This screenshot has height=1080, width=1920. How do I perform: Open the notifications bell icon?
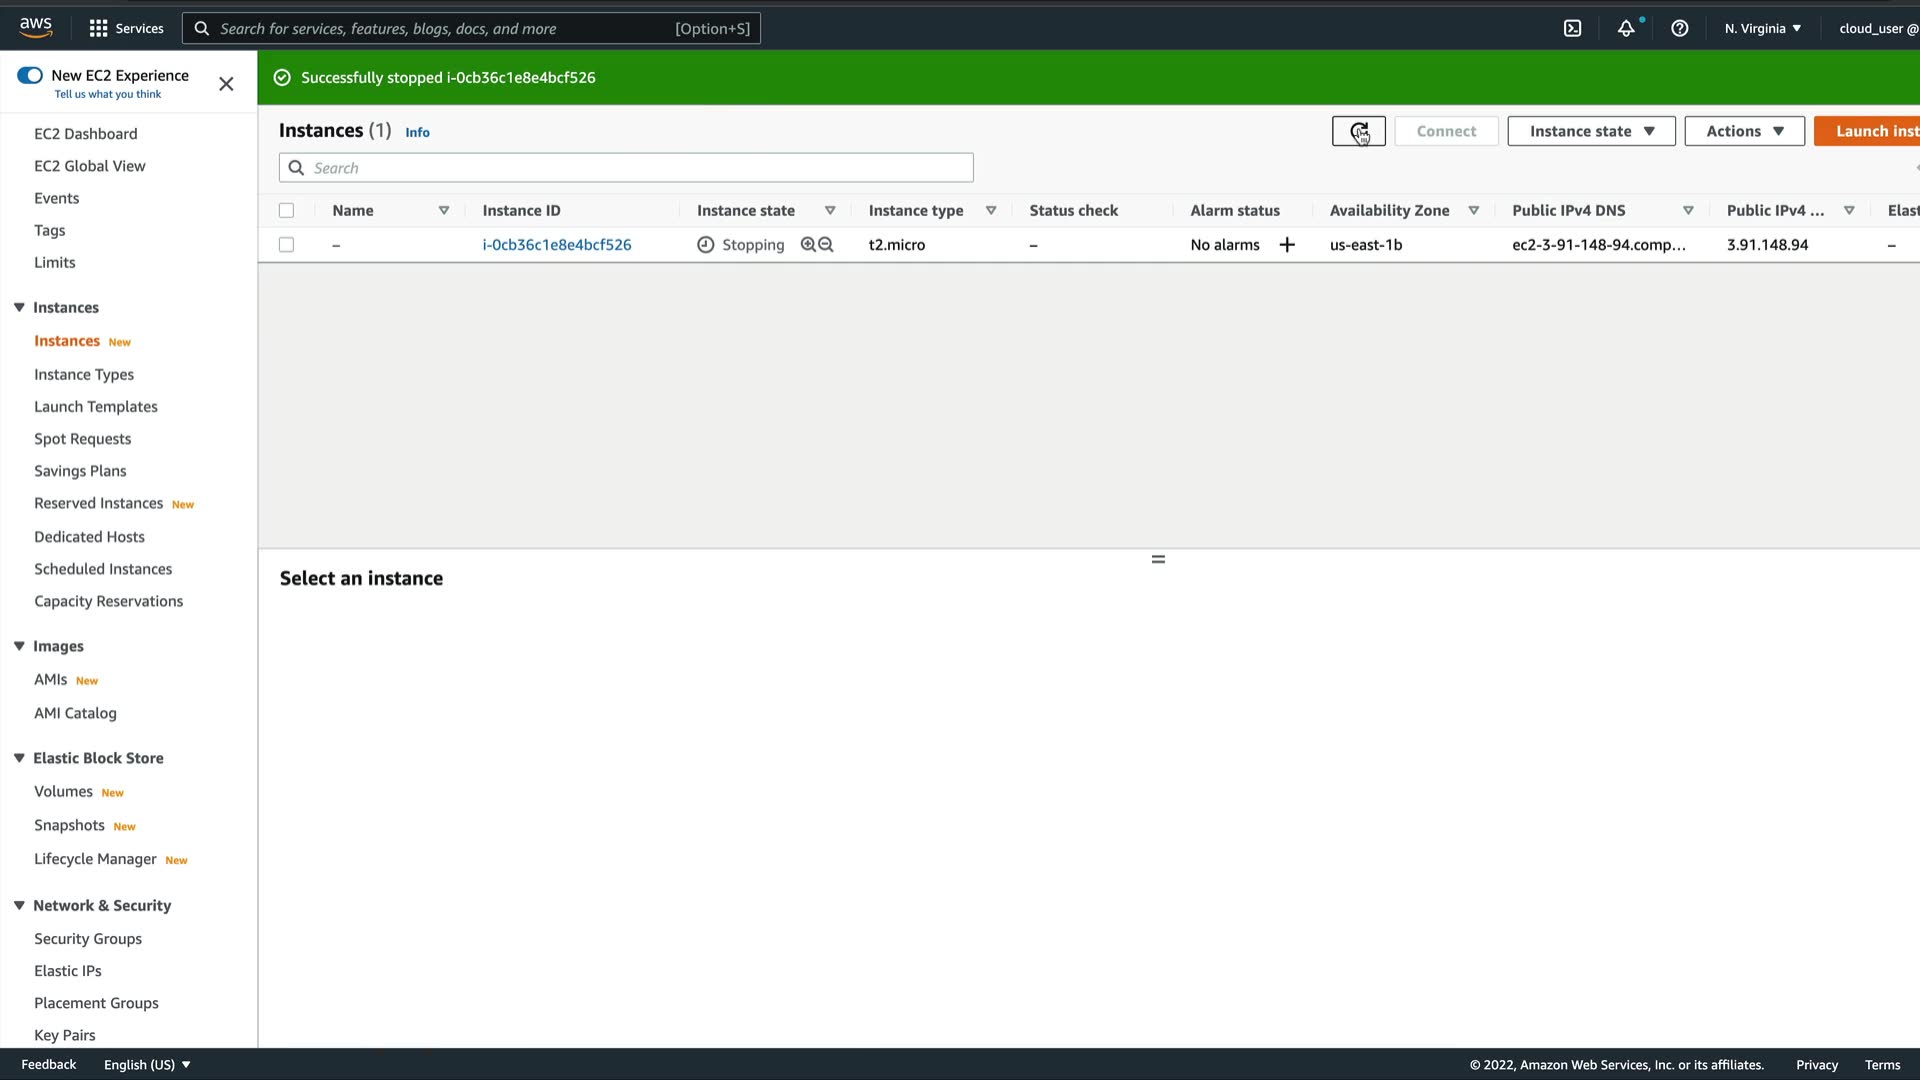(x=1626, y=28)
